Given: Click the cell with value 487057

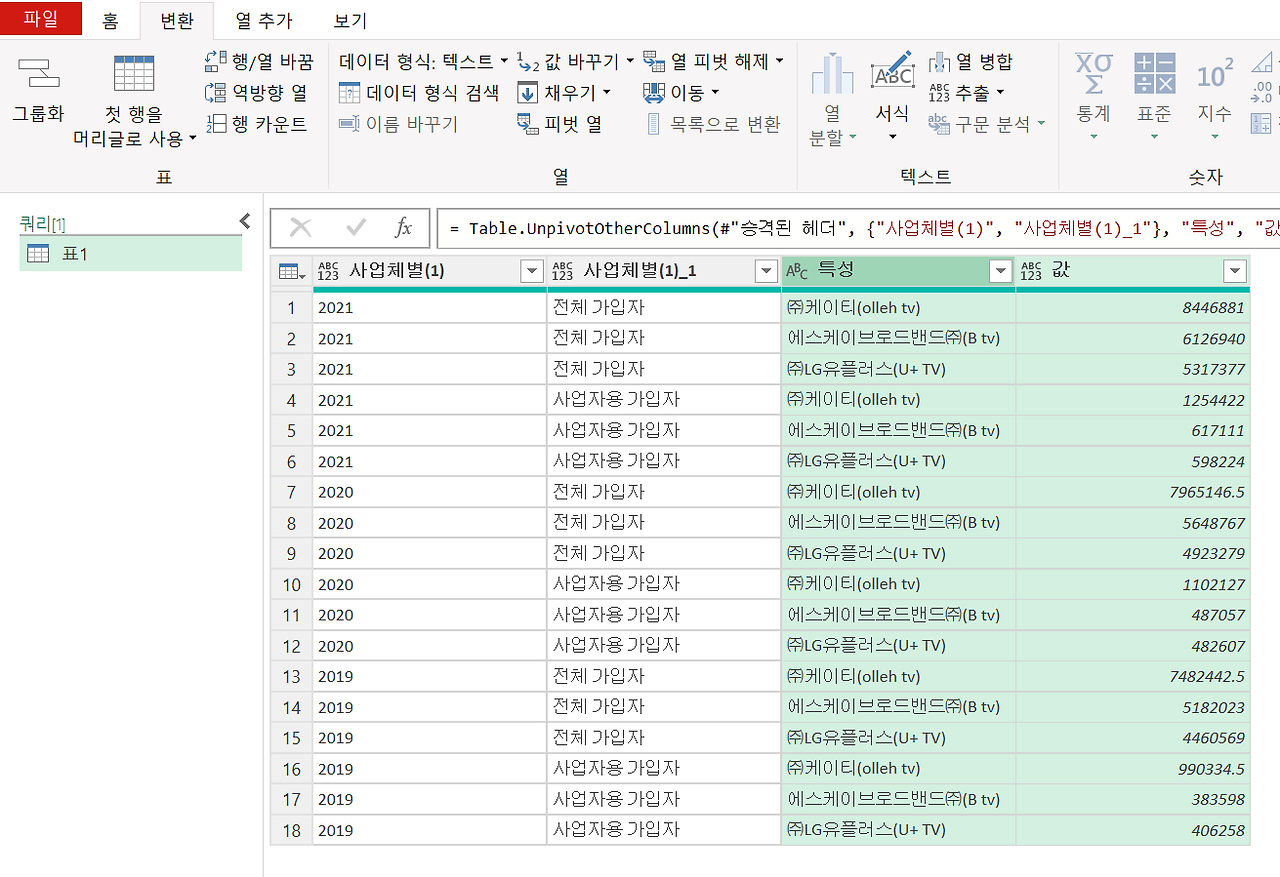Looking at the screenshot, I should 1133,615.
